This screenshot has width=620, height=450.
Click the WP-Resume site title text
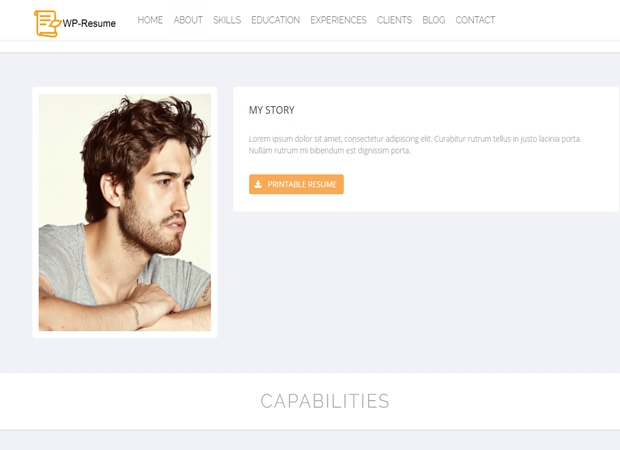[89, 24]
